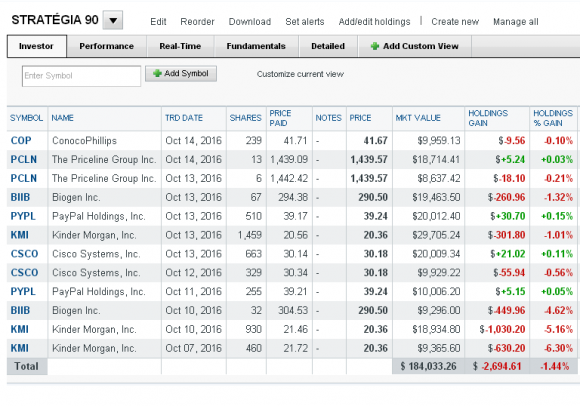
Task: Open CSCO symbol with 329 shares
Action: pos(24,273)
